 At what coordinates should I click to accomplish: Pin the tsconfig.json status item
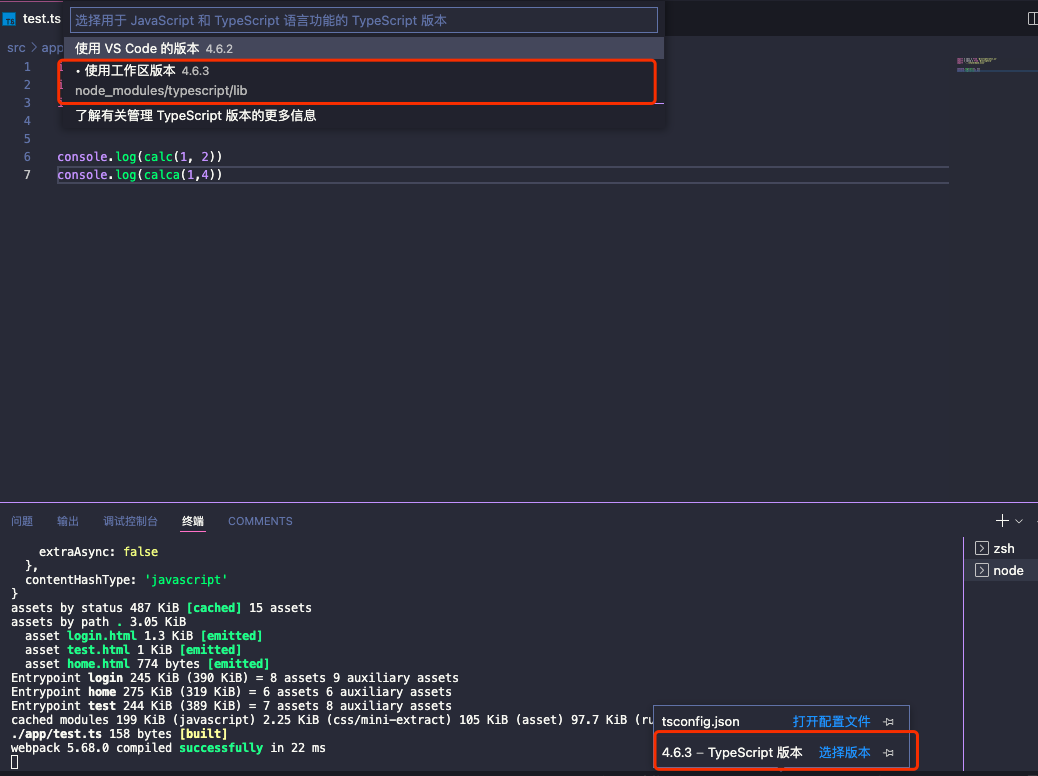tap(889, 722)
